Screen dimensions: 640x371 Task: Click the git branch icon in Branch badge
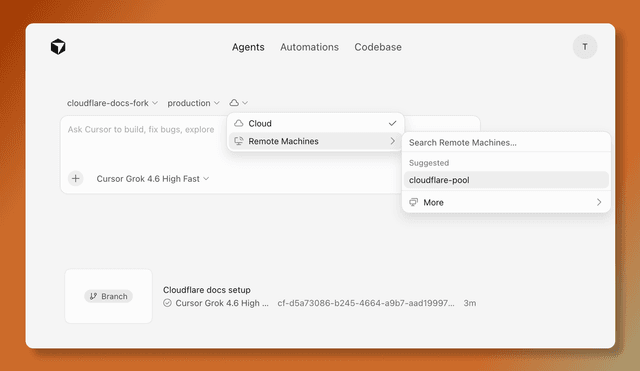coord(93,296)
